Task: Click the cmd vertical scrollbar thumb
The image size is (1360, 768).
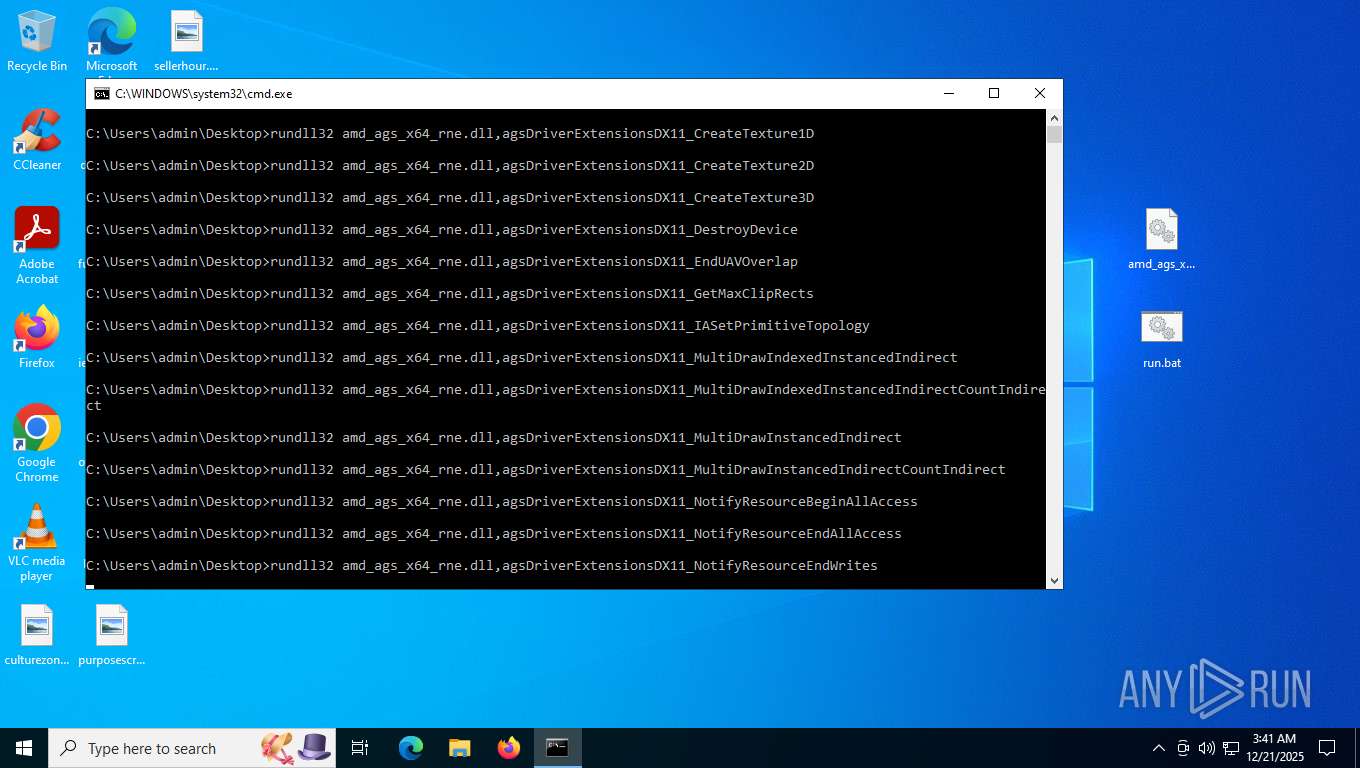Action: 1054,135
